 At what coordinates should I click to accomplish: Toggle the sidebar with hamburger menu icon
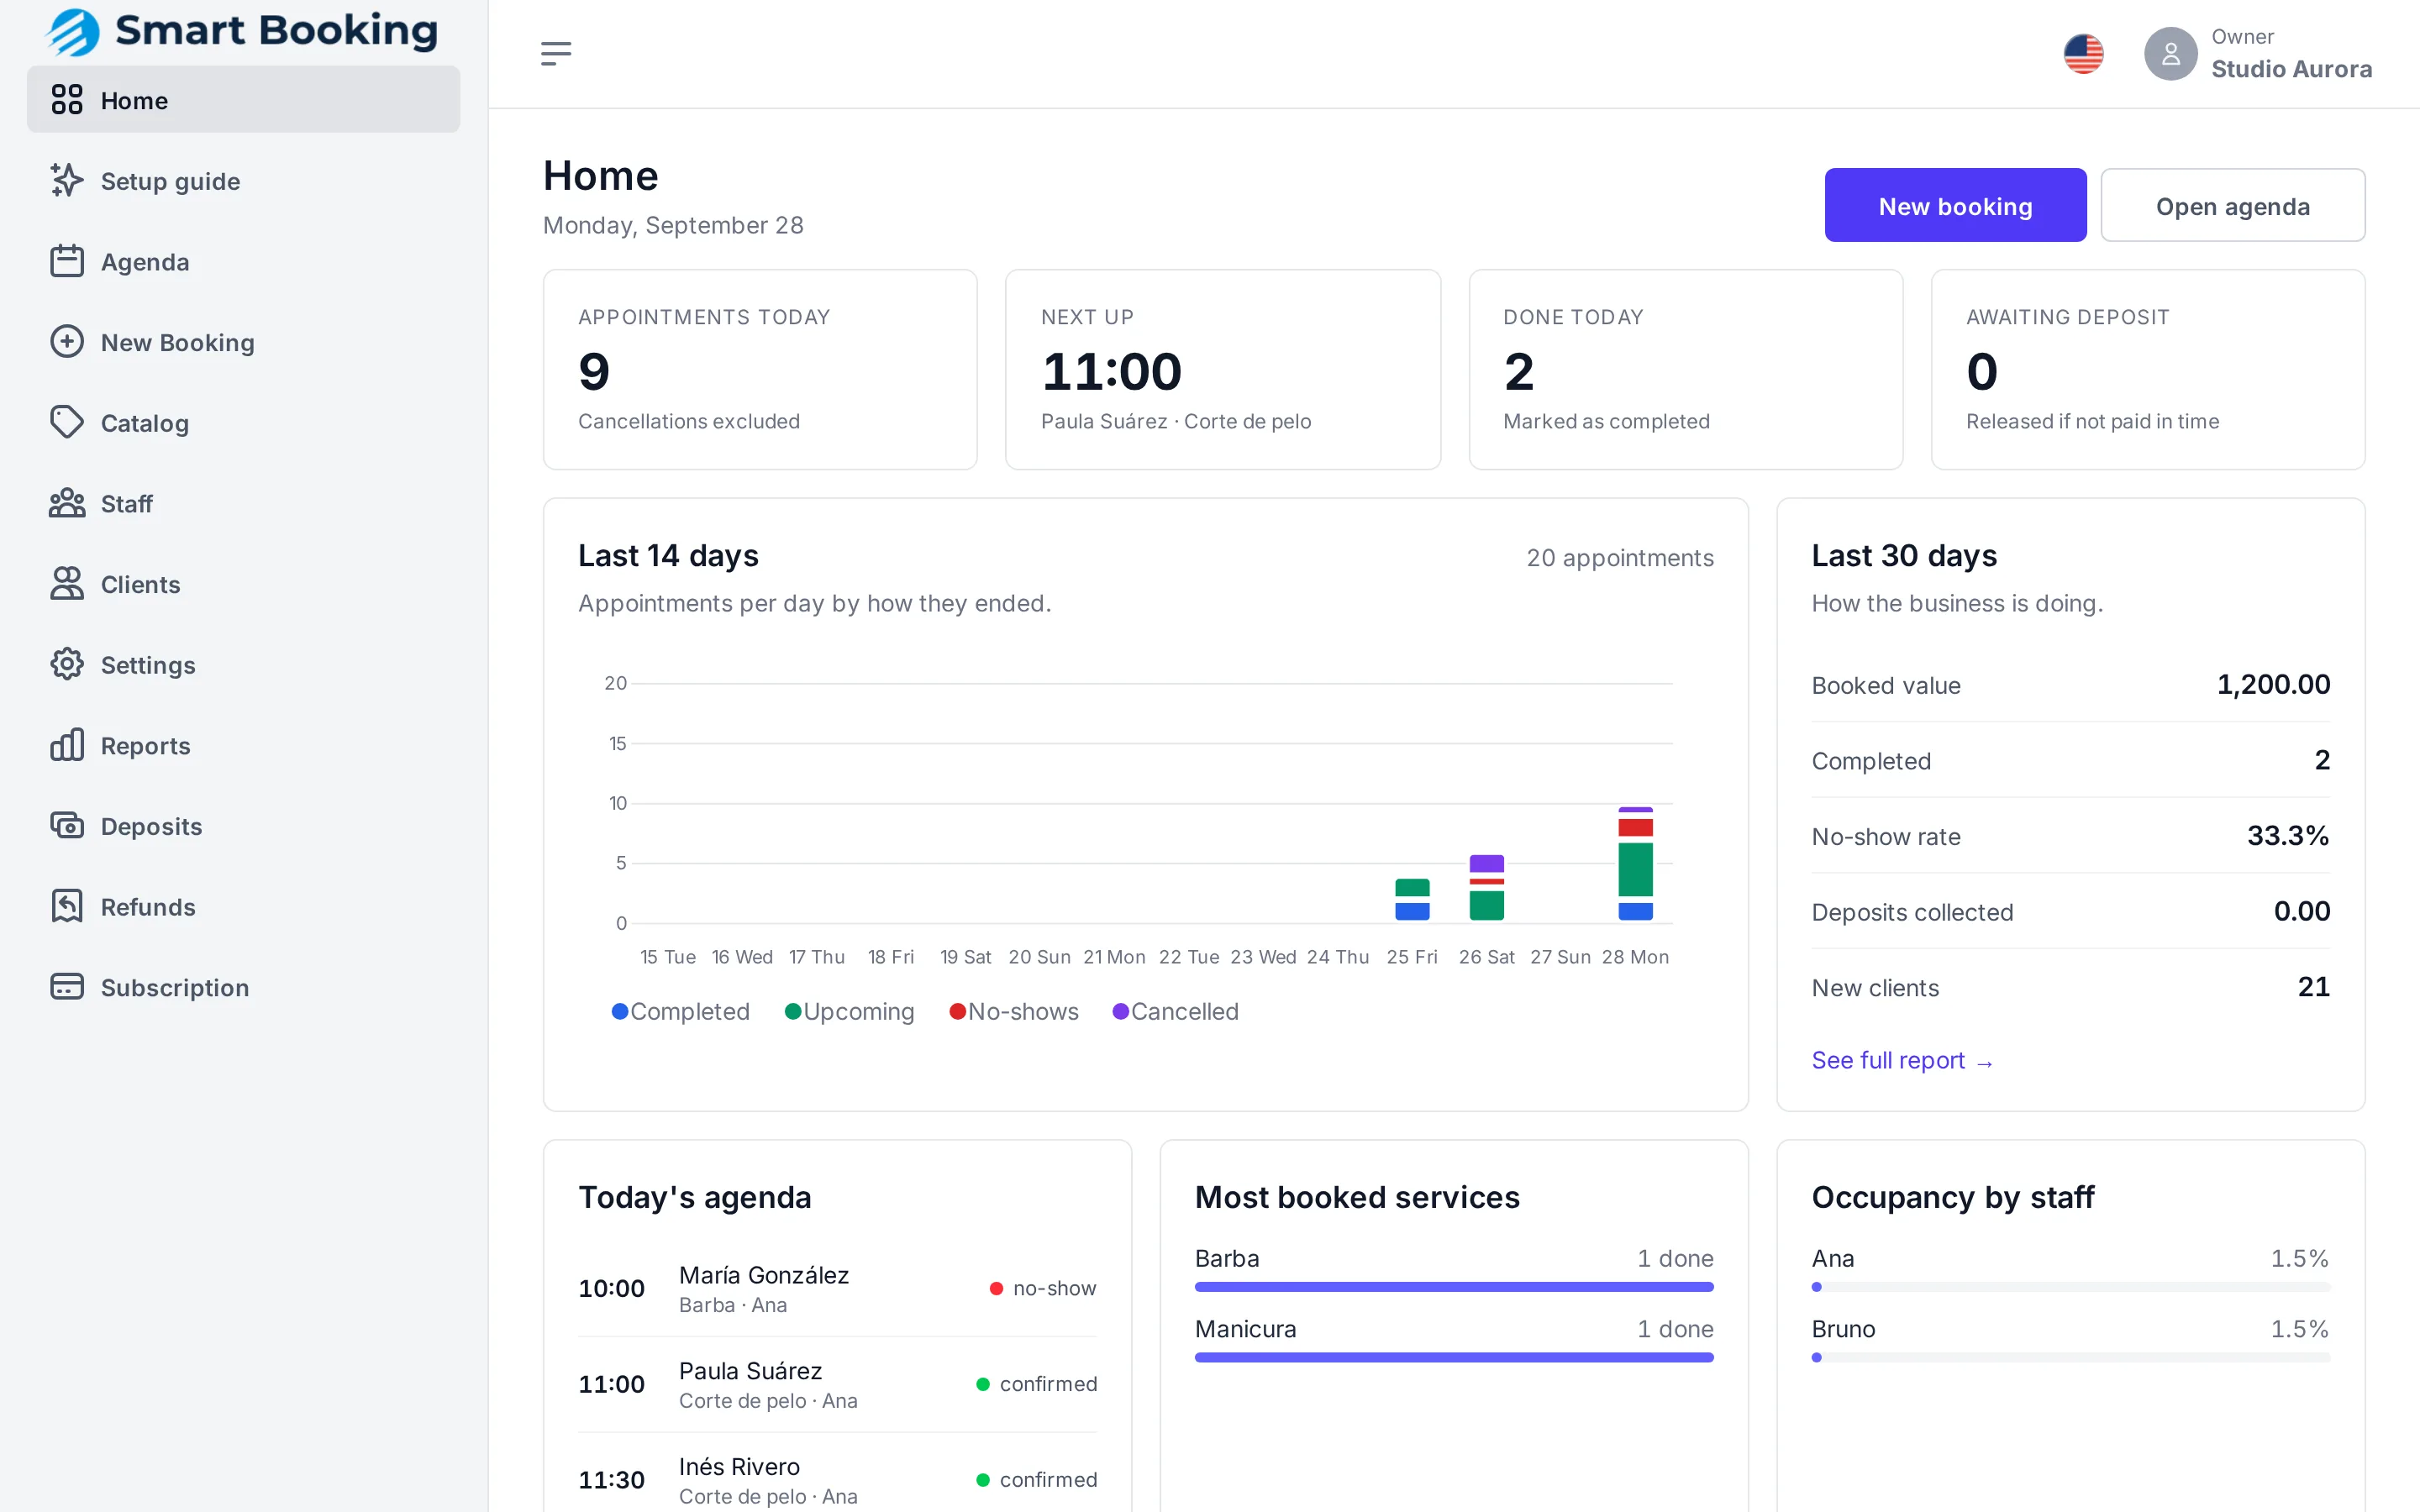pos(556,53)
